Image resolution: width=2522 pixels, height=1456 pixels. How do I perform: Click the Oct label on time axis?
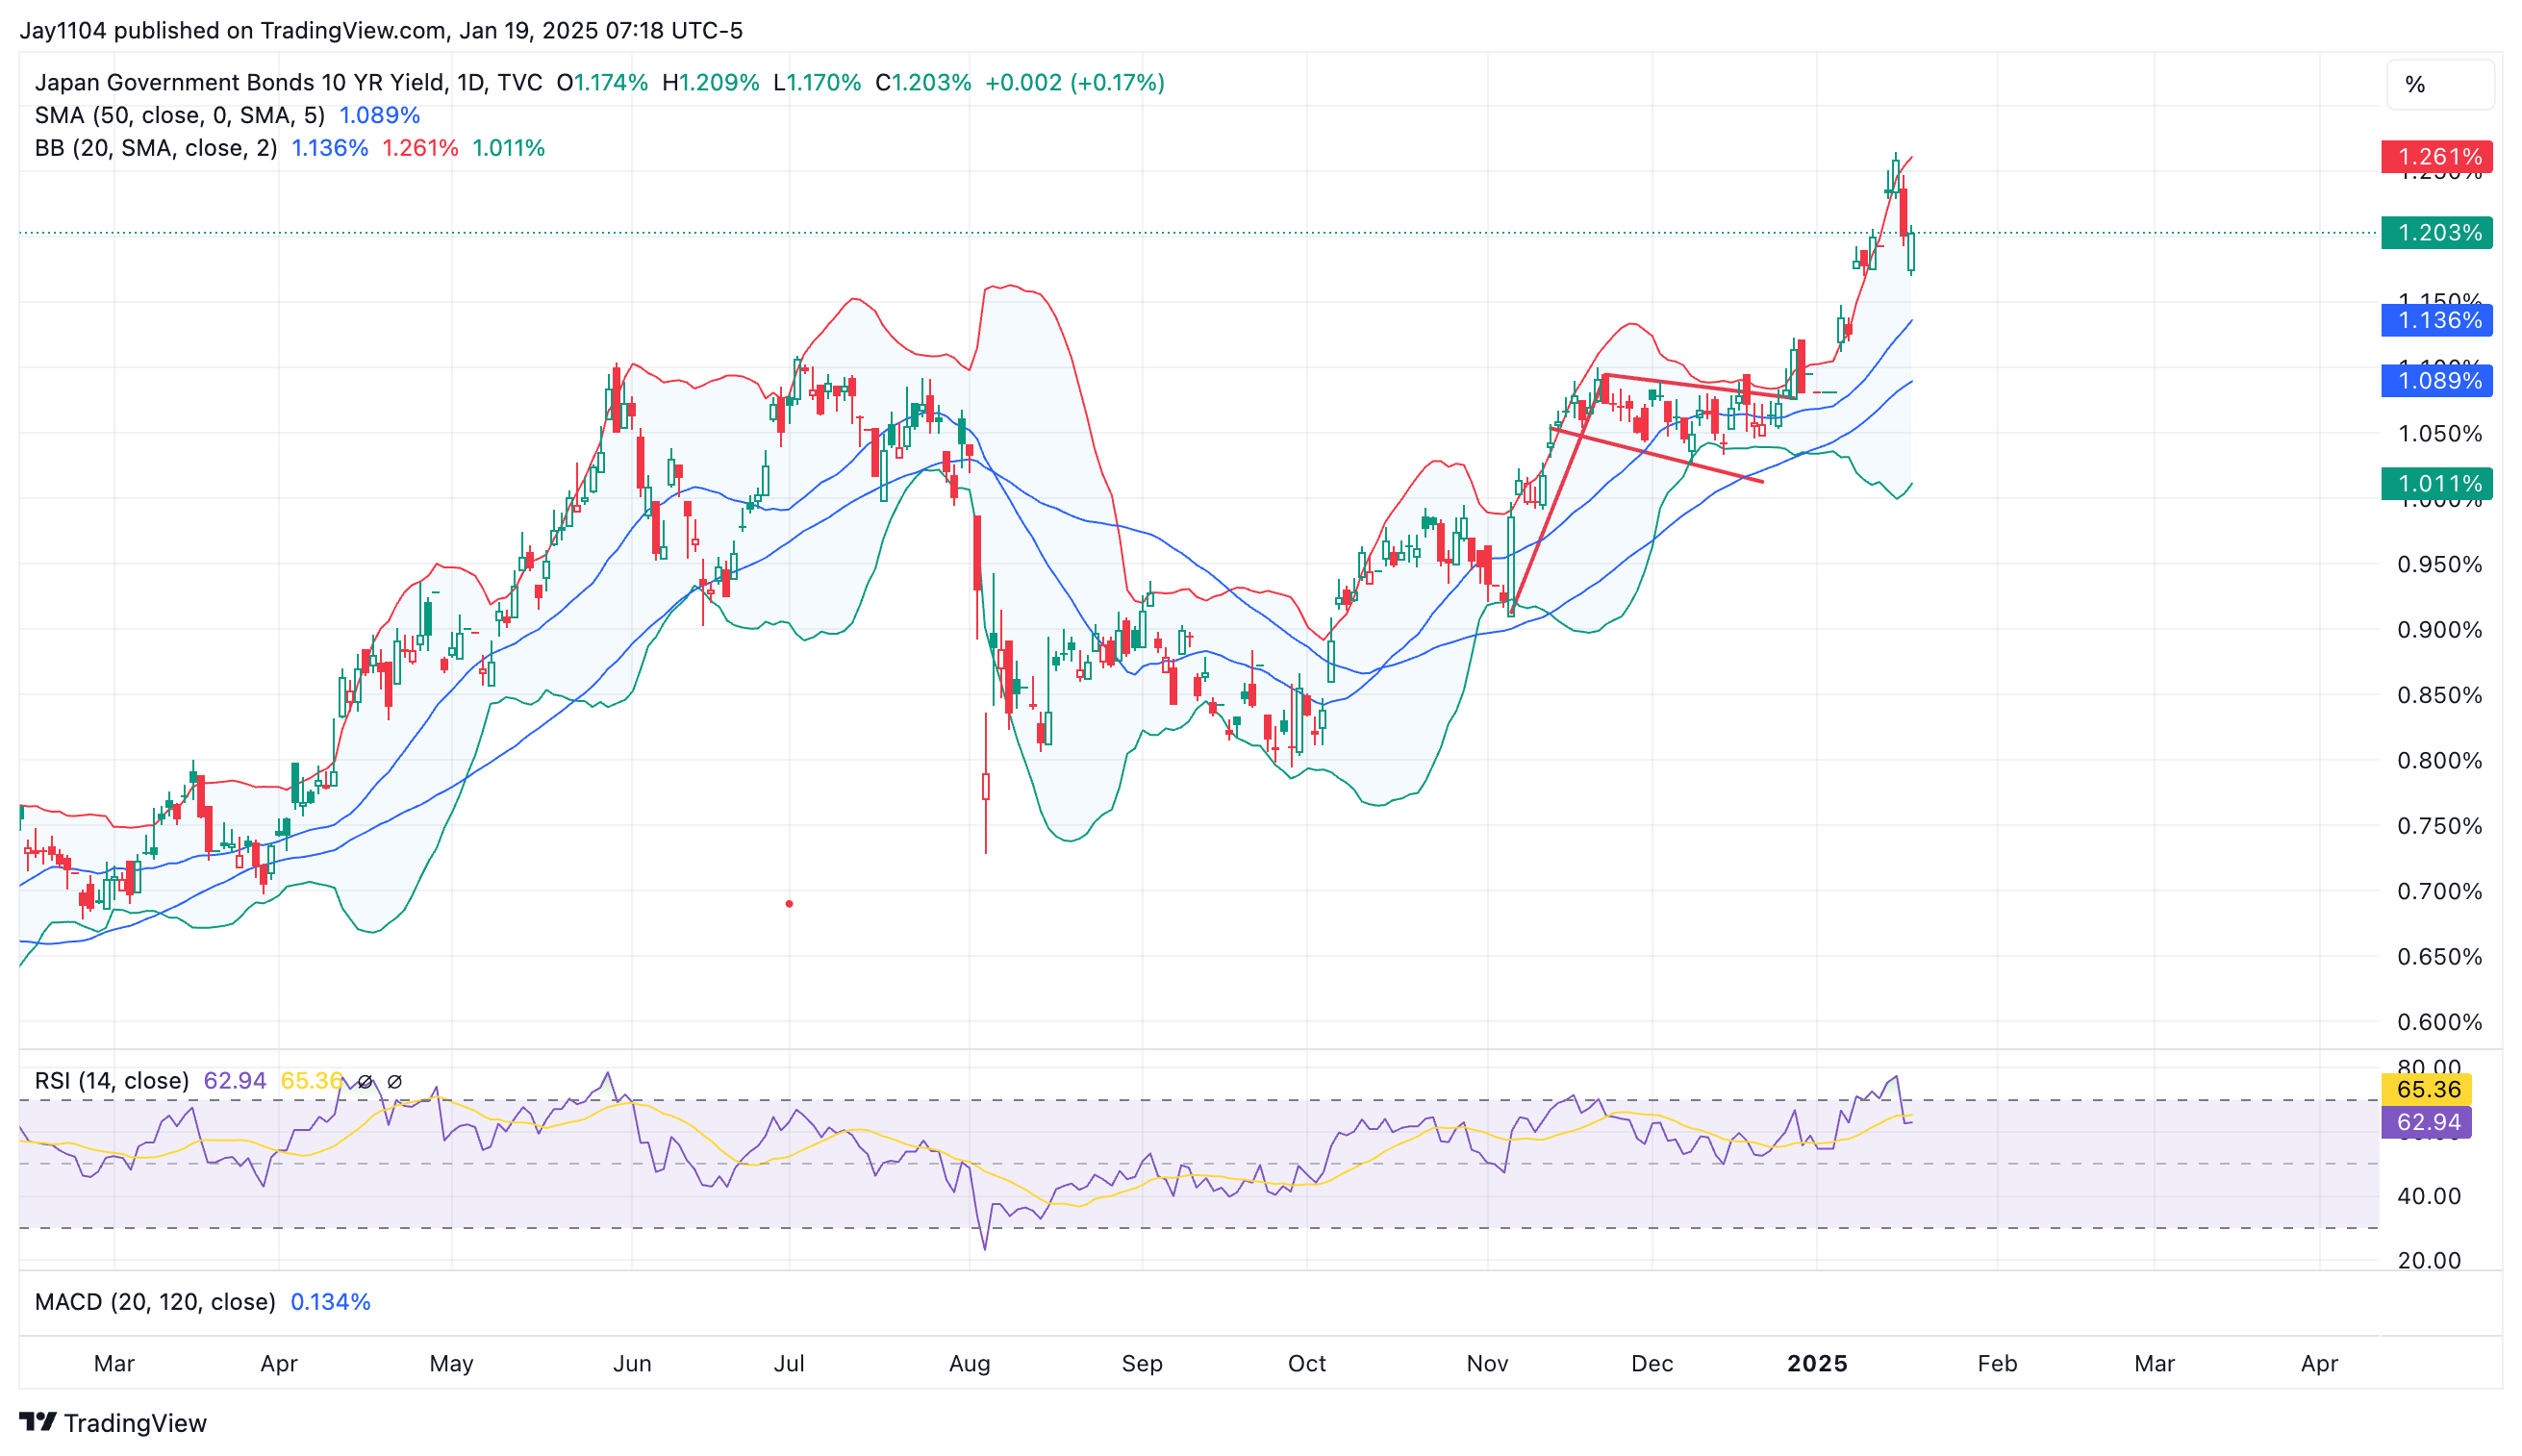coord(1307,1364)
